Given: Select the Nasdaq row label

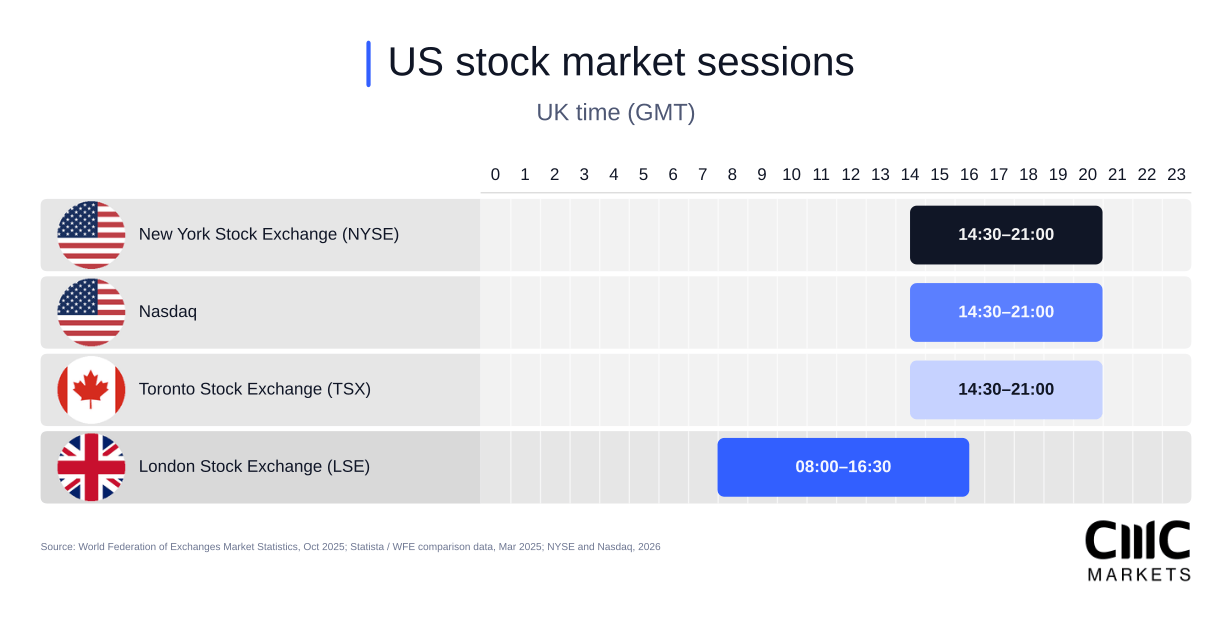Looking at the screenshot, I should tap(168, 312).
